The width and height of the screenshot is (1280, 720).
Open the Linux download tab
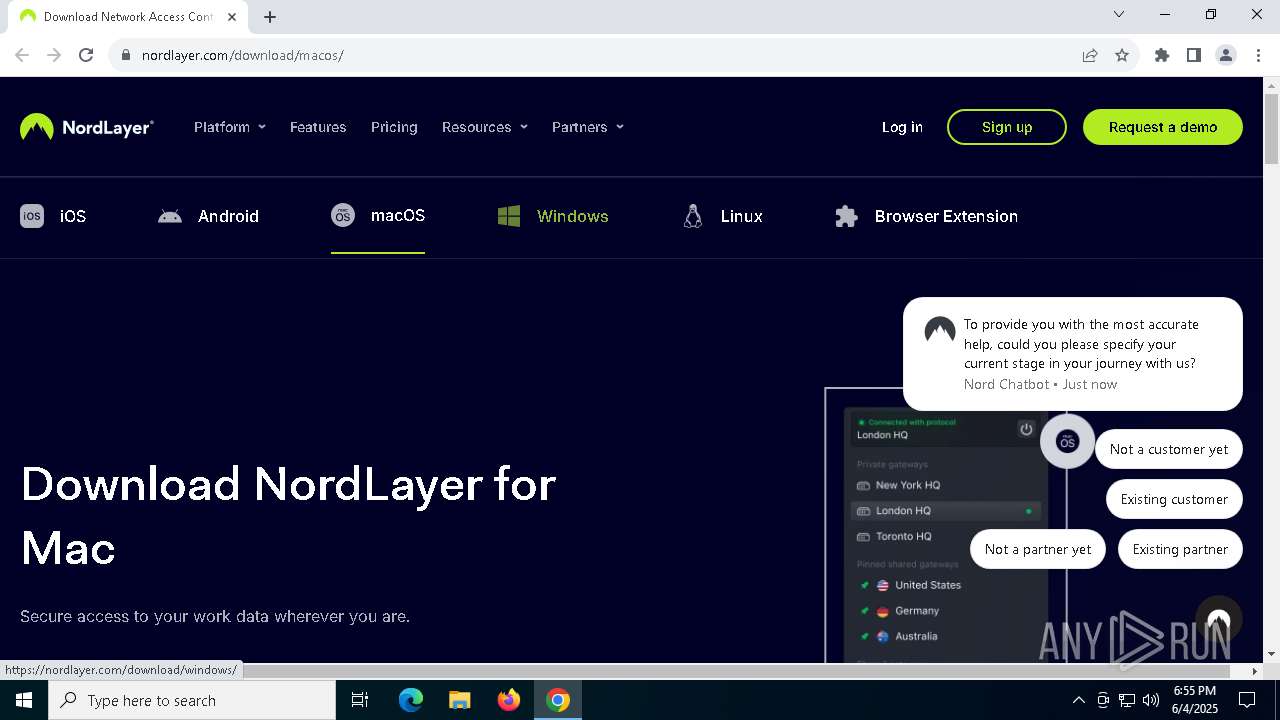tap(722, 216)
